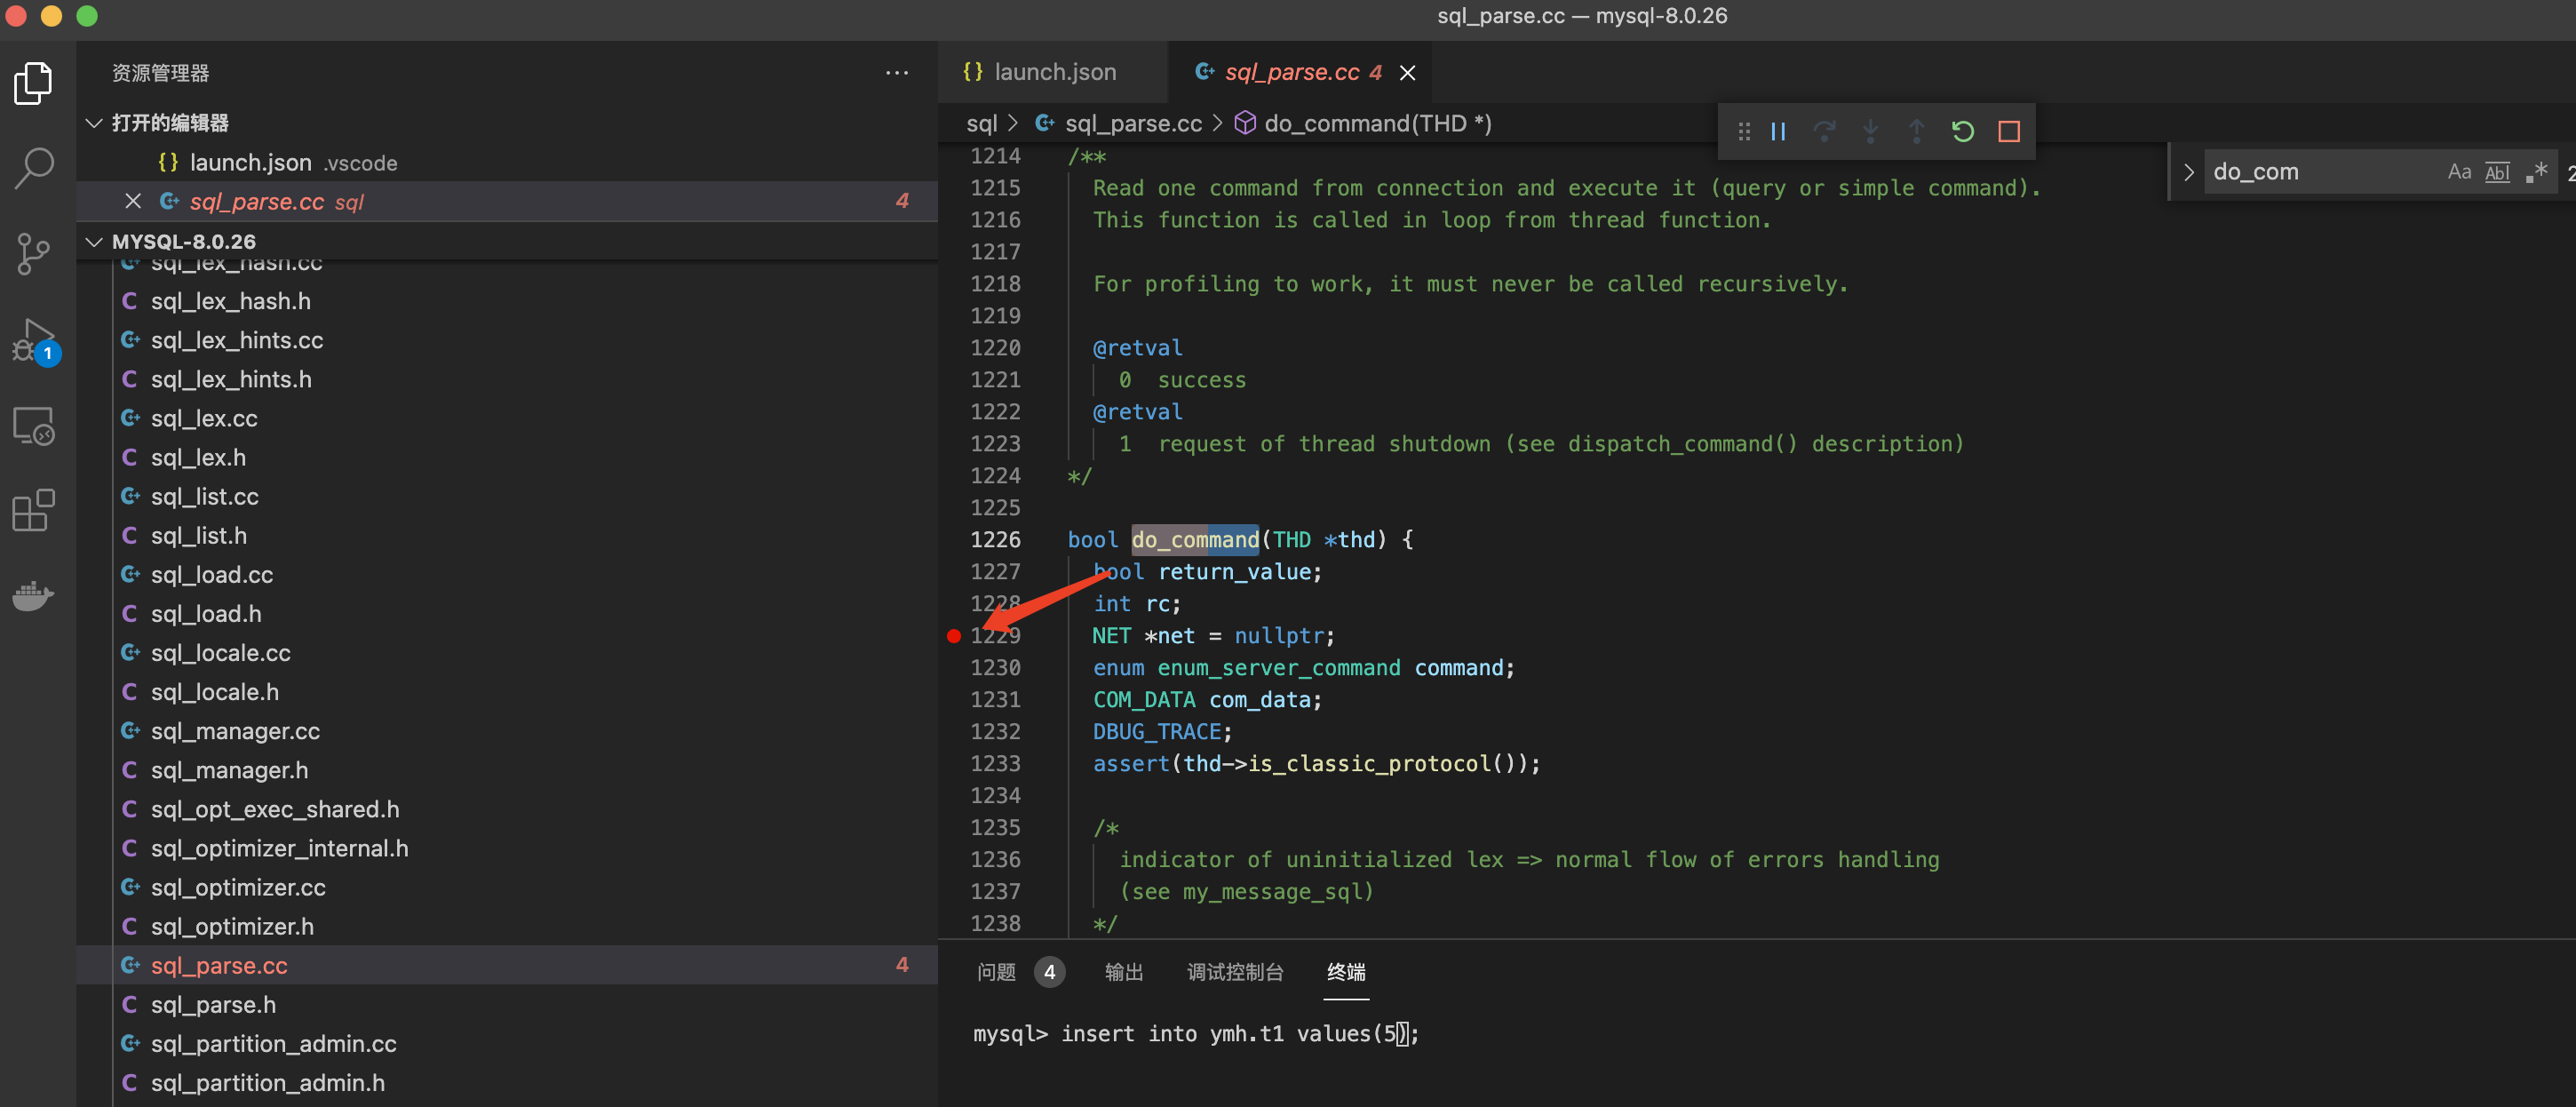The width and height of the screenshot is (2576, 1107).
Task: Remove breakpoint on line 1229
Action: 953,636
